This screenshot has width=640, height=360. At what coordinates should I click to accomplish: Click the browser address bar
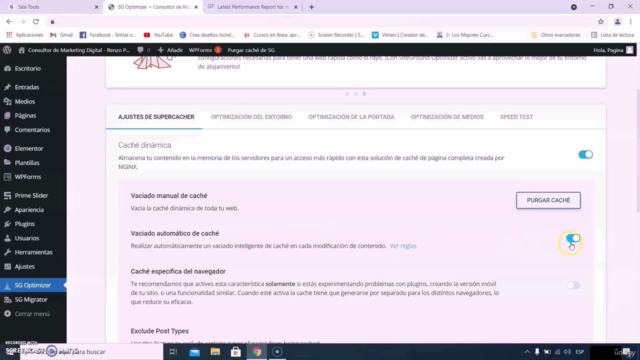322,22
